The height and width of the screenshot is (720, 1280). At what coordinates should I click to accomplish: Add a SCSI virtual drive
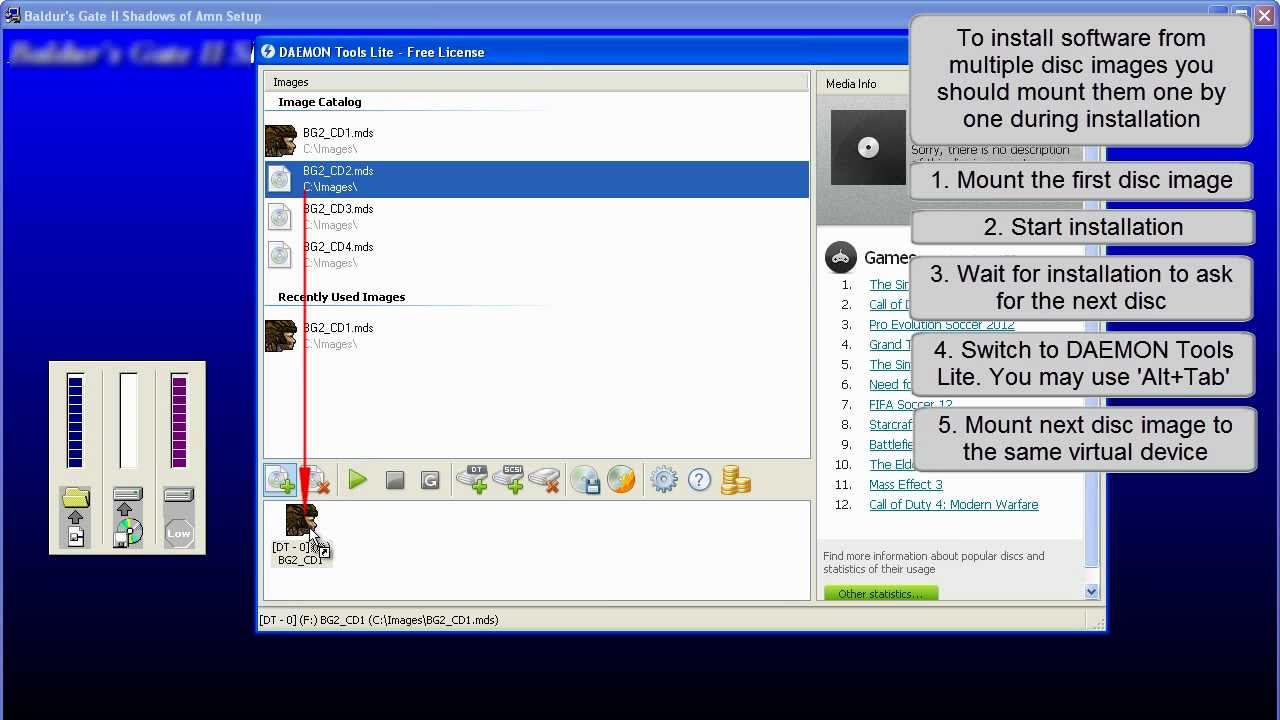click(508, 480)
